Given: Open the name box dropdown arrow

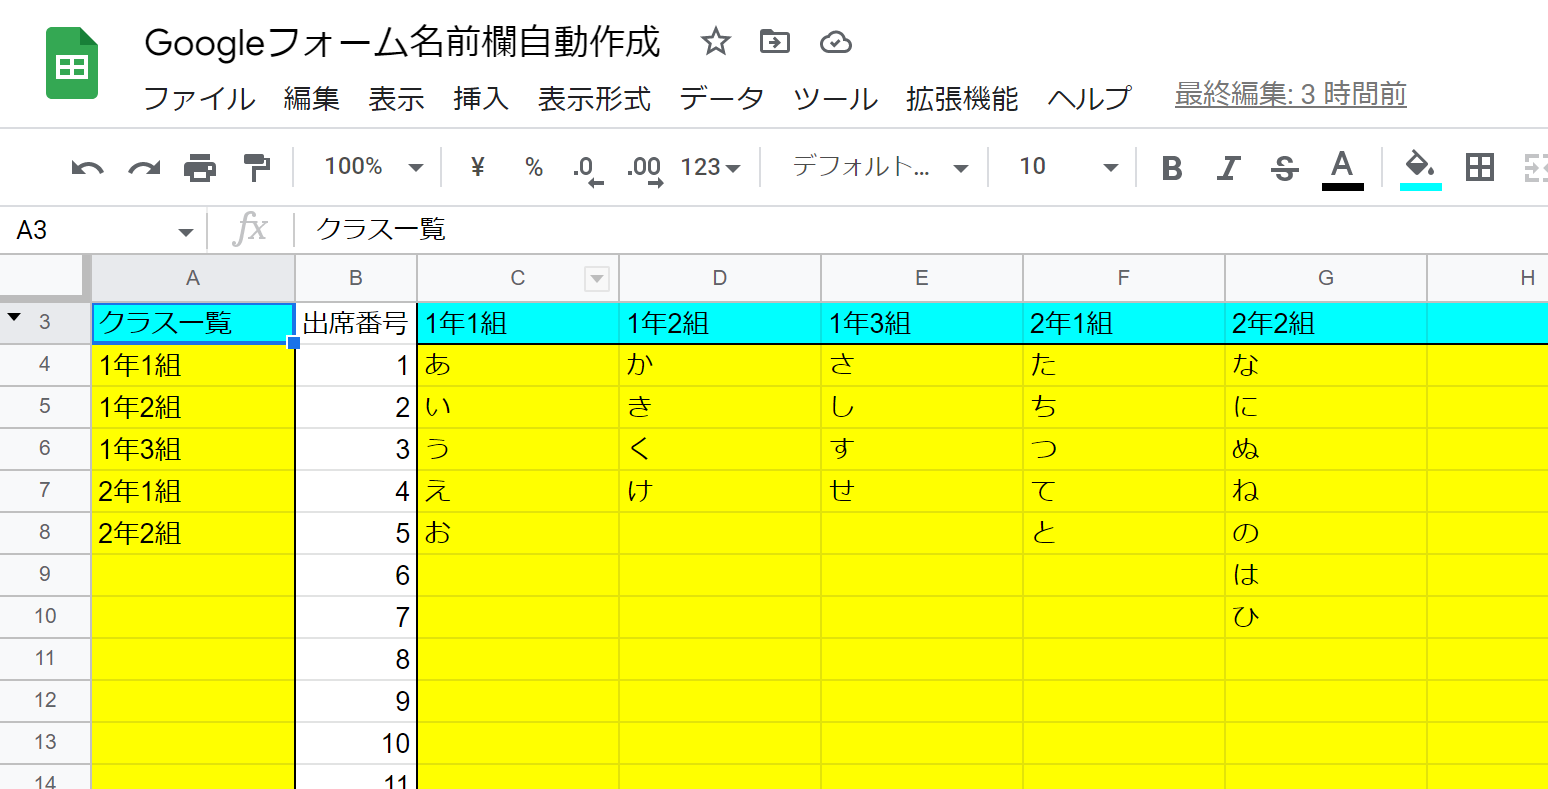Looking at the screenshot, I should pyautogui.click(x=185, y=232).
